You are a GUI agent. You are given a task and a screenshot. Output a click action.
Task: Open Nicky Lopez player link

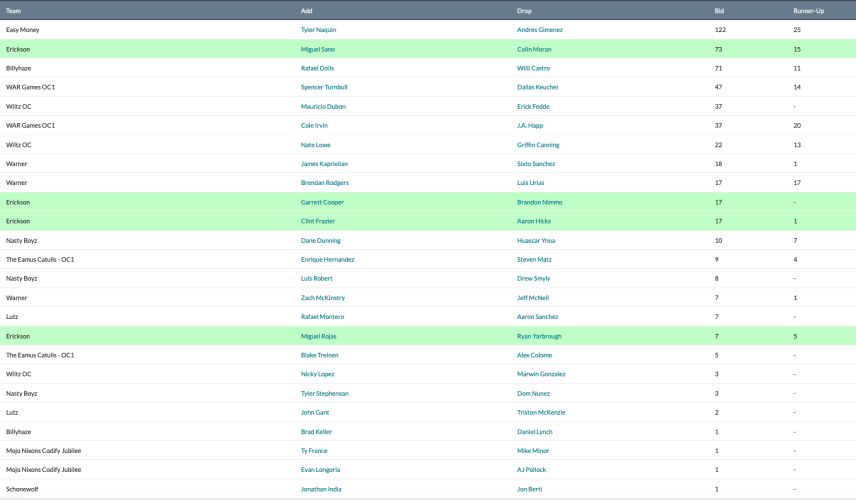coord(317,374)
